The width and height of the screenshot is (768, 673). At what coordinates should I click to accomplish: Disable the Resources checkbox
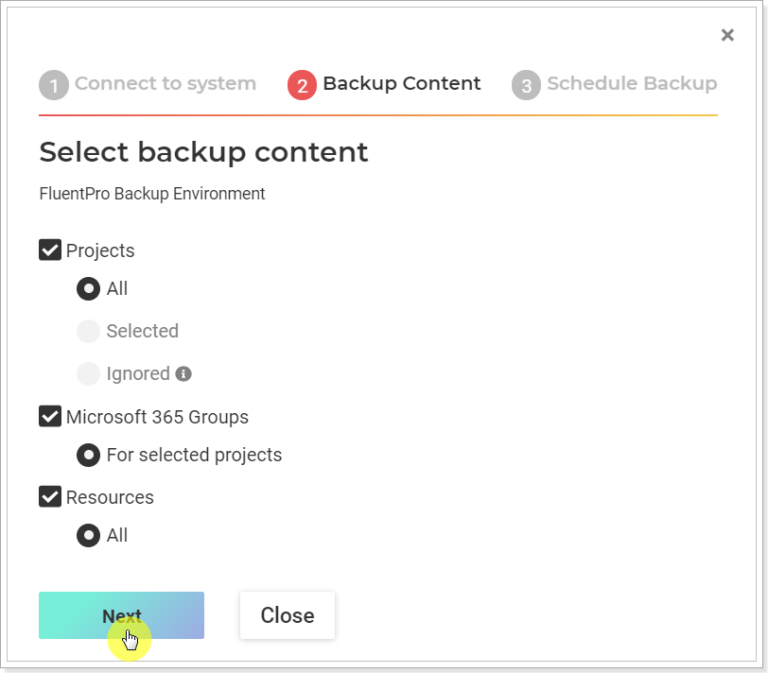pos(50,497)
